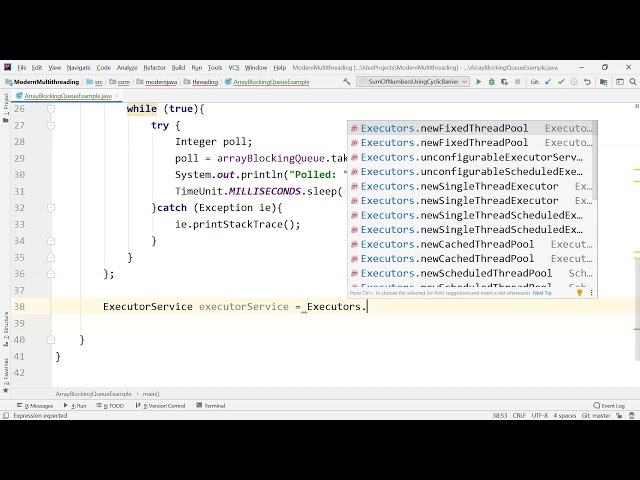Close the ArrayBlockingQueueExample.java tab
Viewport: 640px width, 480px height.
click(x=117, y=96)
